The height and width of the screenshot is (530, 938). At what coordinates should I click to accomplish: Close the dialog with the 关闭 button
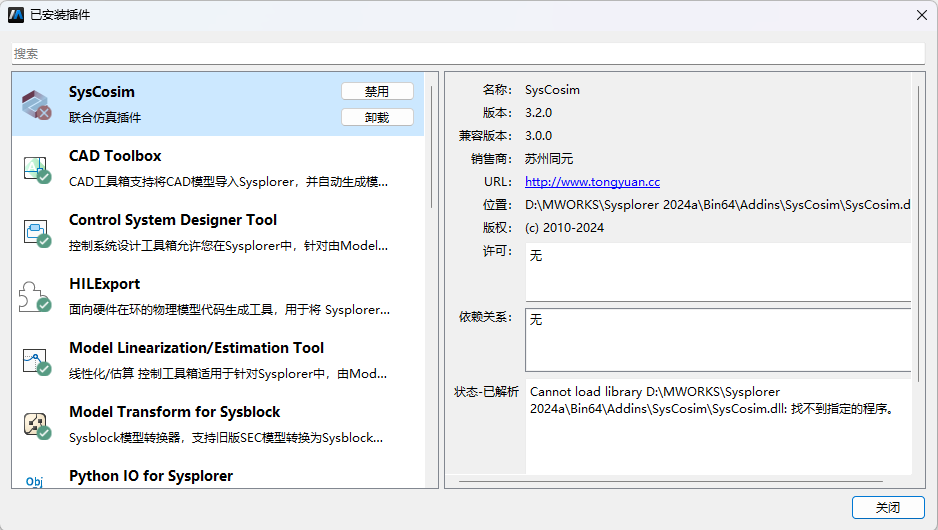[888, 507]
